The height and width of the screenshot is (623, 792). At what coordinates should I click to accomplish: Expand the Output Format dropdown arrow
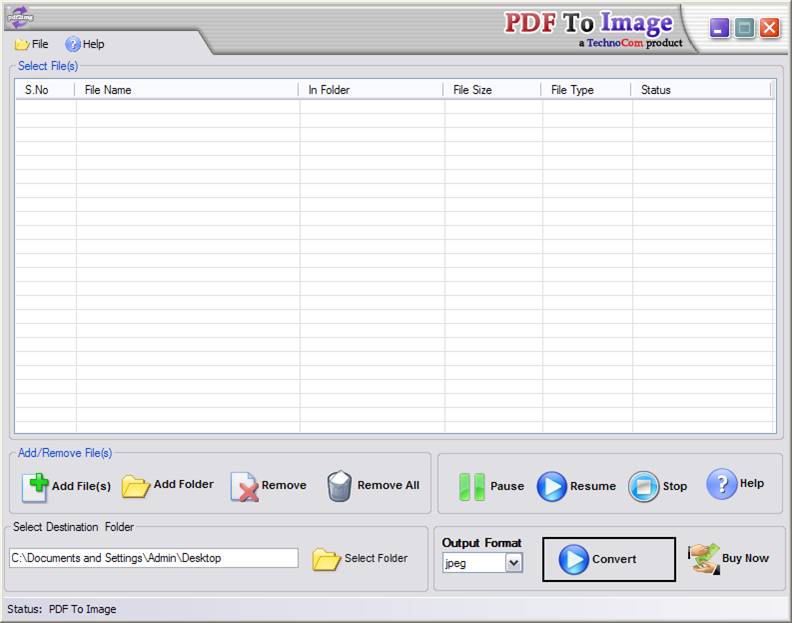[x=514, y=562]
